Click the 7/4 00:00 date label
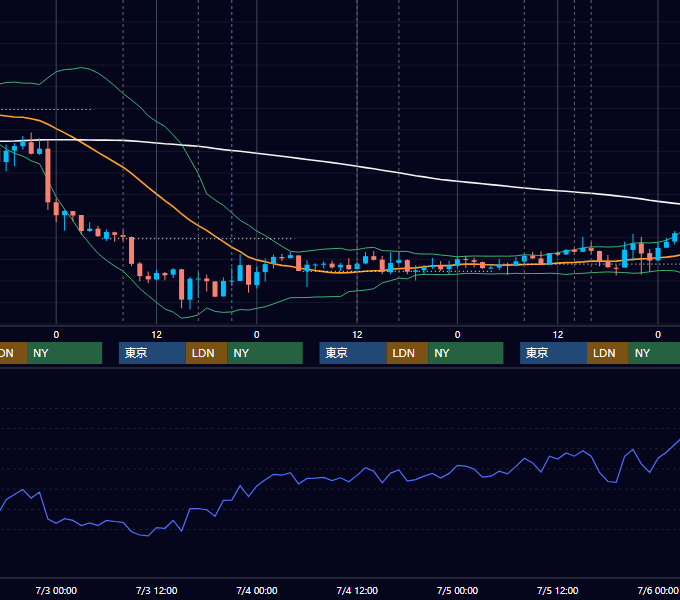 point(257,590)
